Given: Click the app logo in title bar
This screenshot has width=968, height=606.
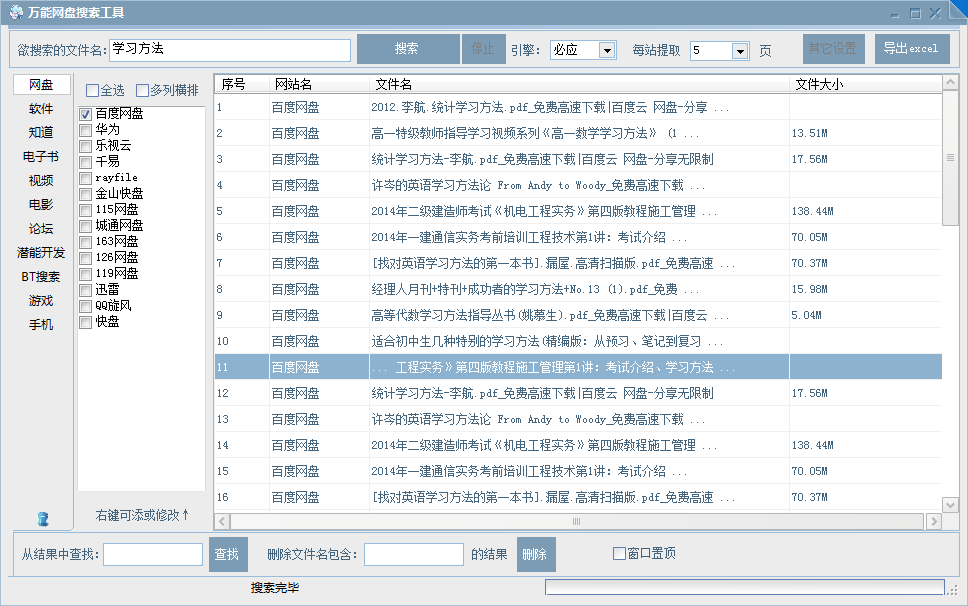Looking at the screenshot, I should click(x=15, y=13).
